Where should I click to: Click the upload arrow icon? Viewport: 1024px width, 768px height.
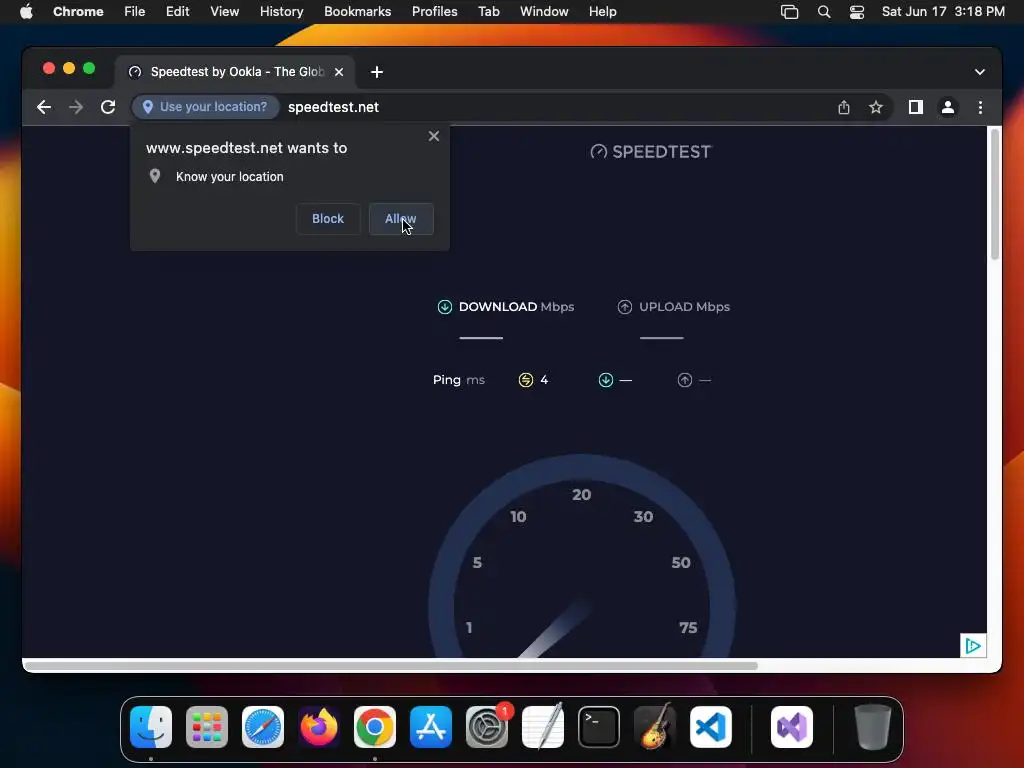tap(625, 307)
